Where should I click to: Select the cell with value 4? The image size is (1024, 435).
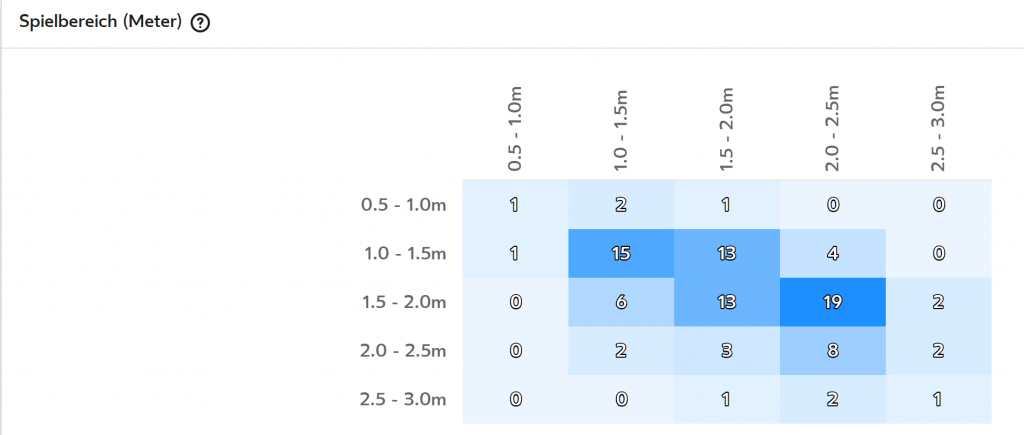833,253
